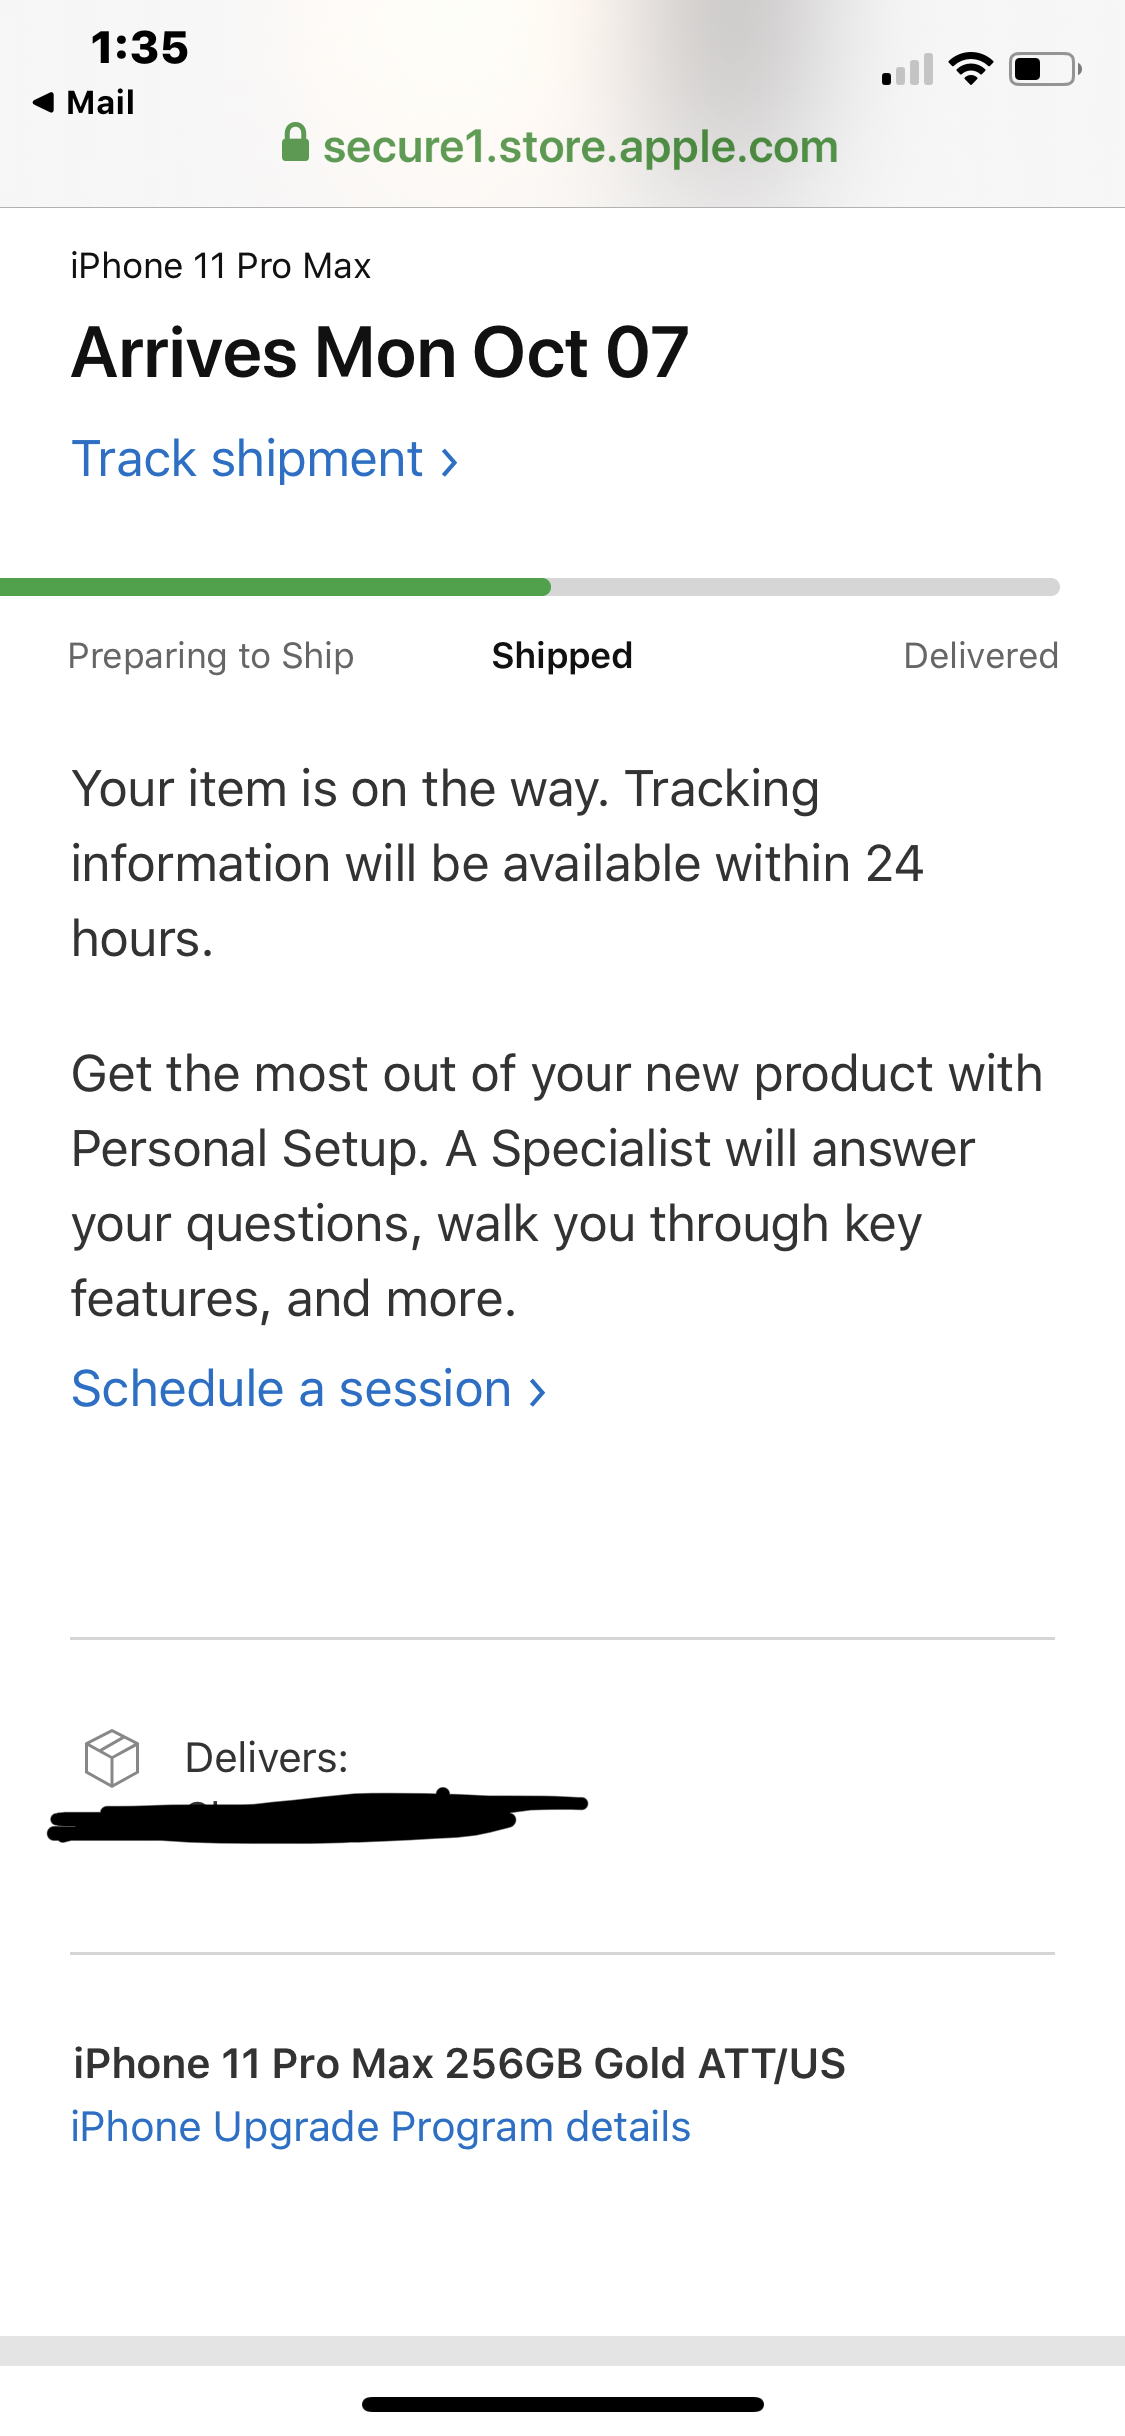Tap the chevron after Schedule a session
This screenshot has width=1125, height=2436.
click(538, 1392)
